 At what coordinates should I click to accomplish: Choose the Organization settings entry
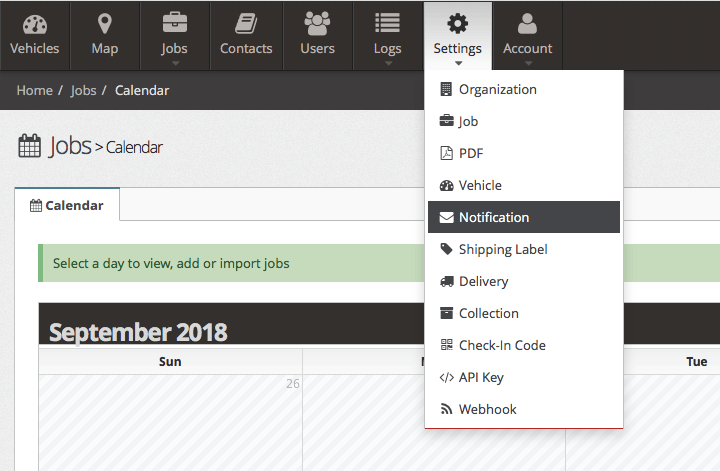click(x=523, y=89)
